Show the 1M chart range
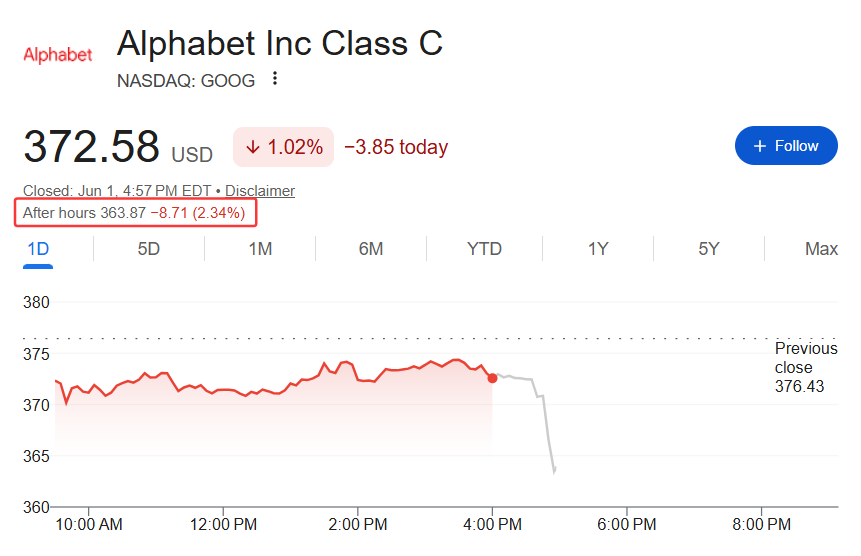Screen dimensions: 861x556 (260, 249)
